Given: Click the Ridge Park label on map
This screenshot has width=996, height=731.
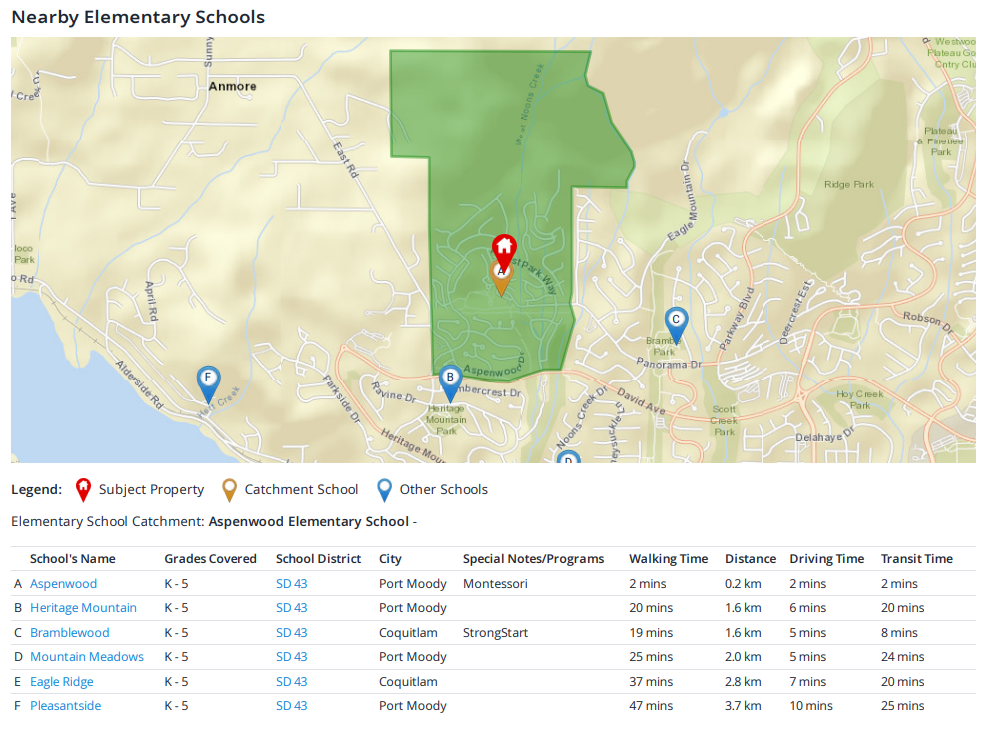Looking at the screenshot, I should point(849,184).
